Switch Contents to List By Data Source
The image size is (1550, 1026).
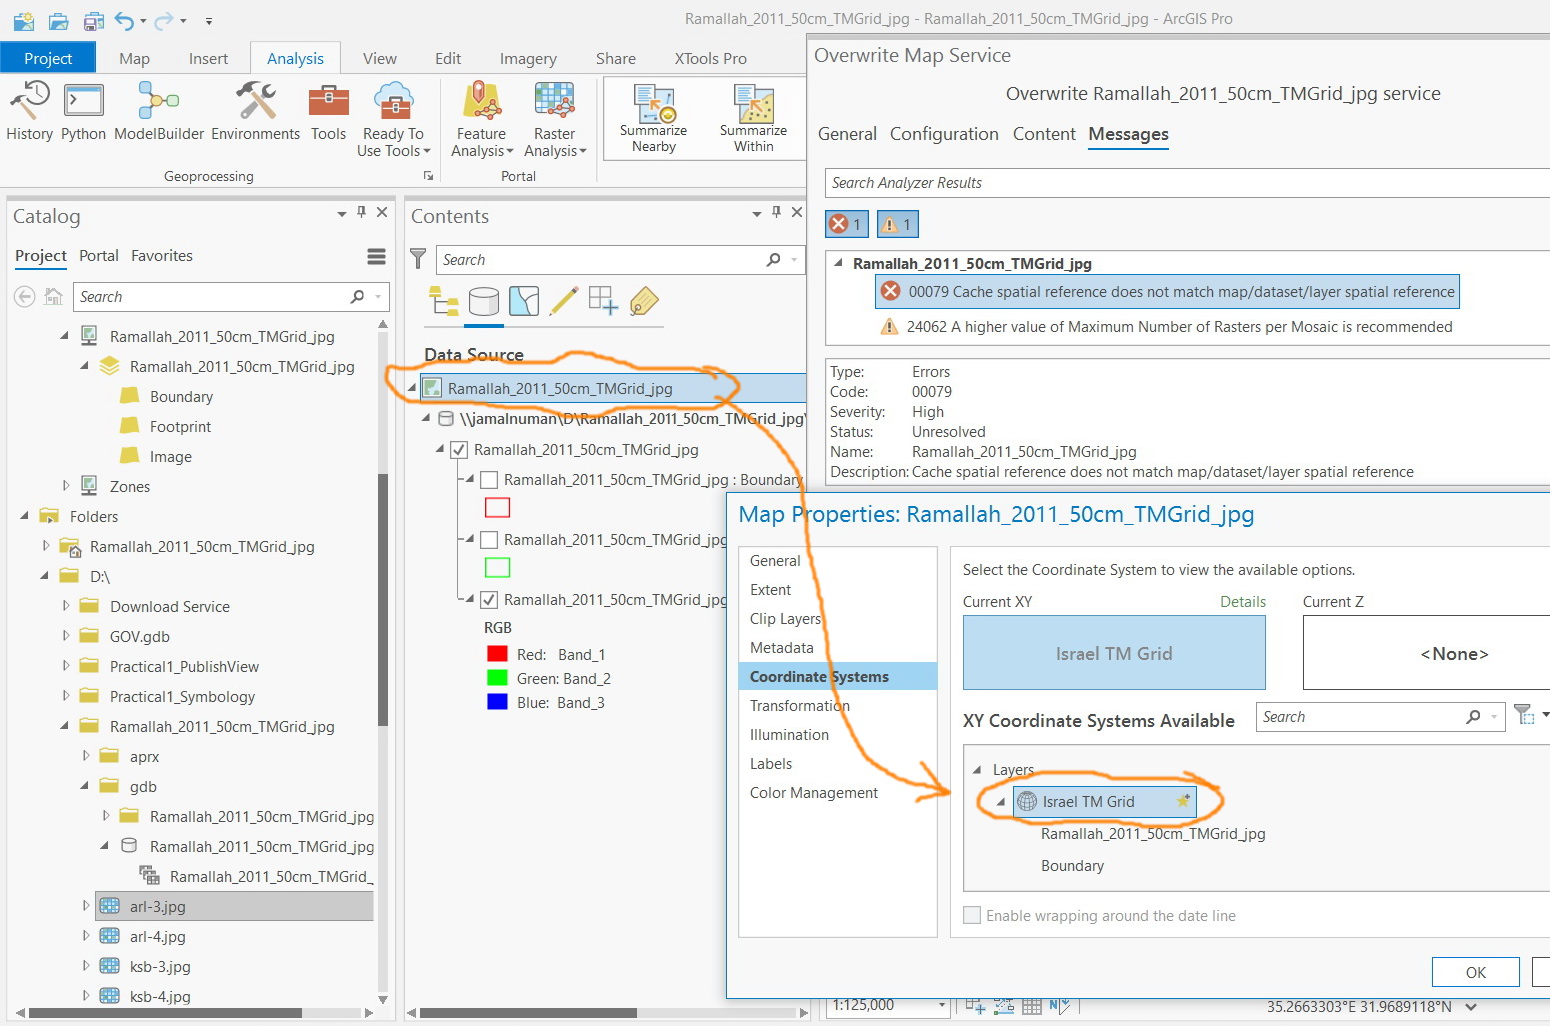tap(484, 301)
